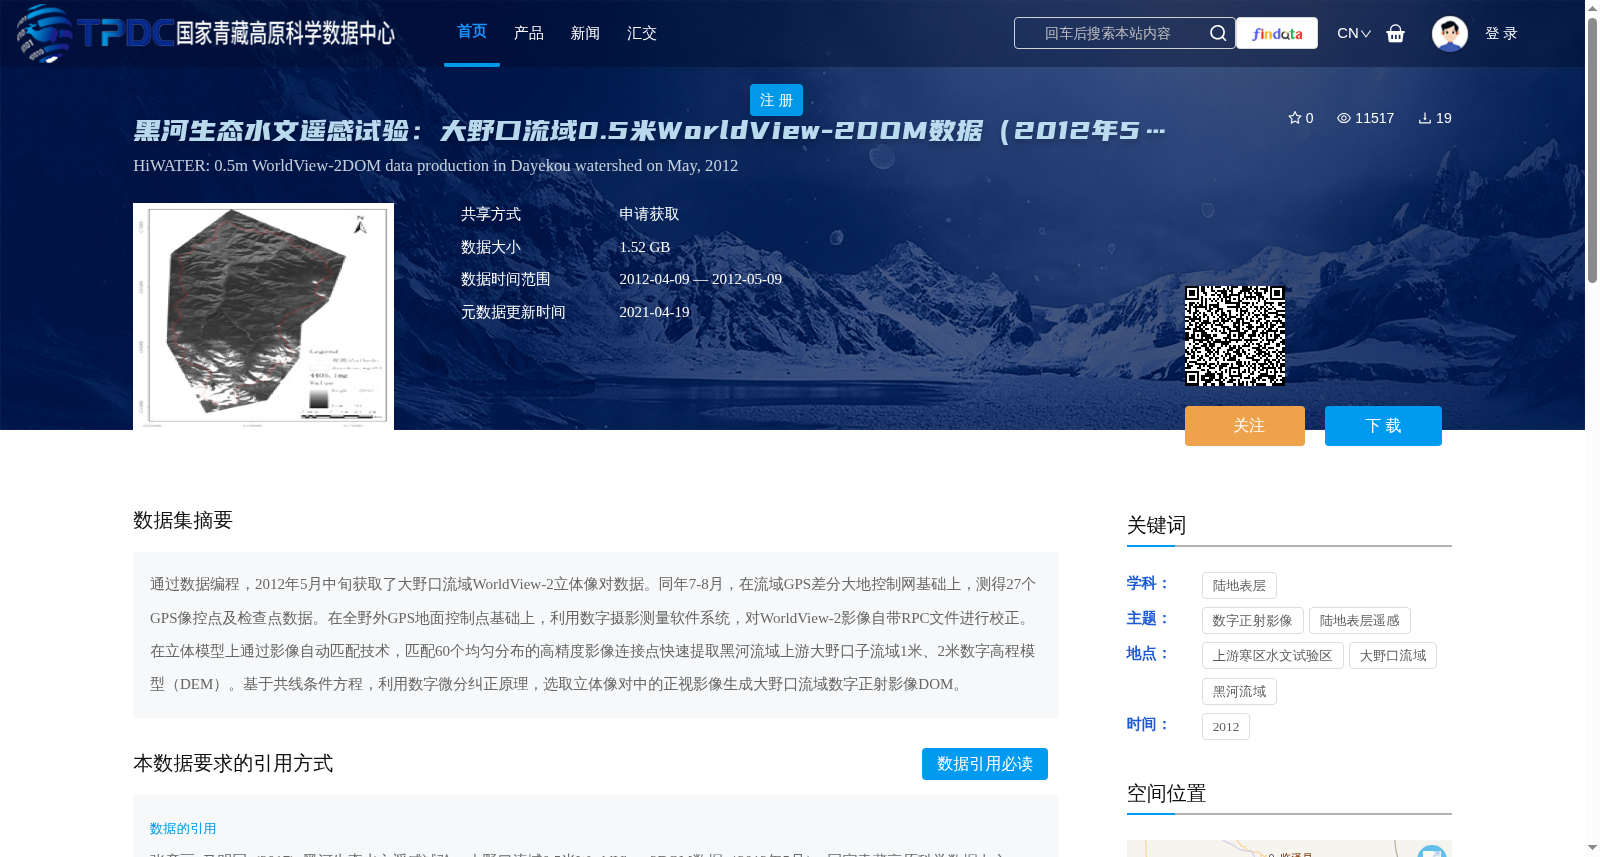Open the shopping basket icon
This screenshot has height=857, width=1600.
pyautogui.click(x=1396, y=33)
